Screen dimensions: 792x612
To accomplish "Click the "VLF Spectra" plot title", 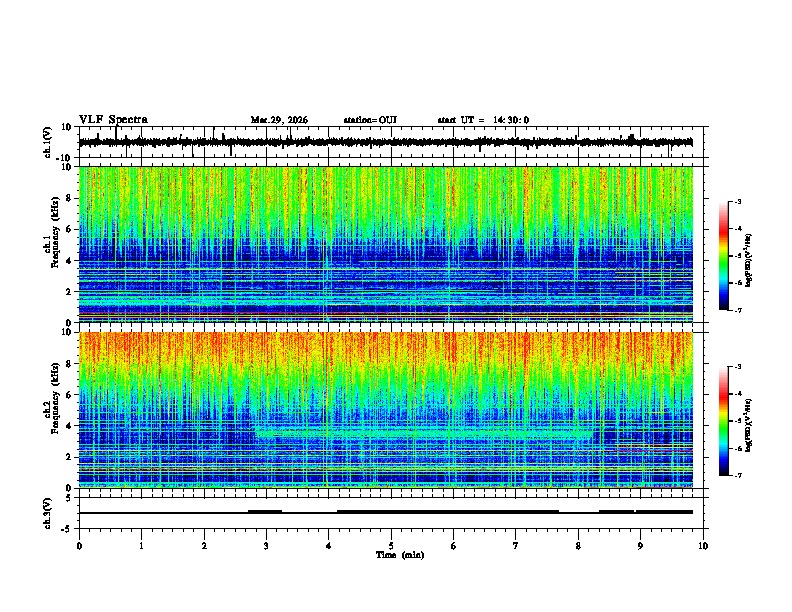I will pos(113,120).
